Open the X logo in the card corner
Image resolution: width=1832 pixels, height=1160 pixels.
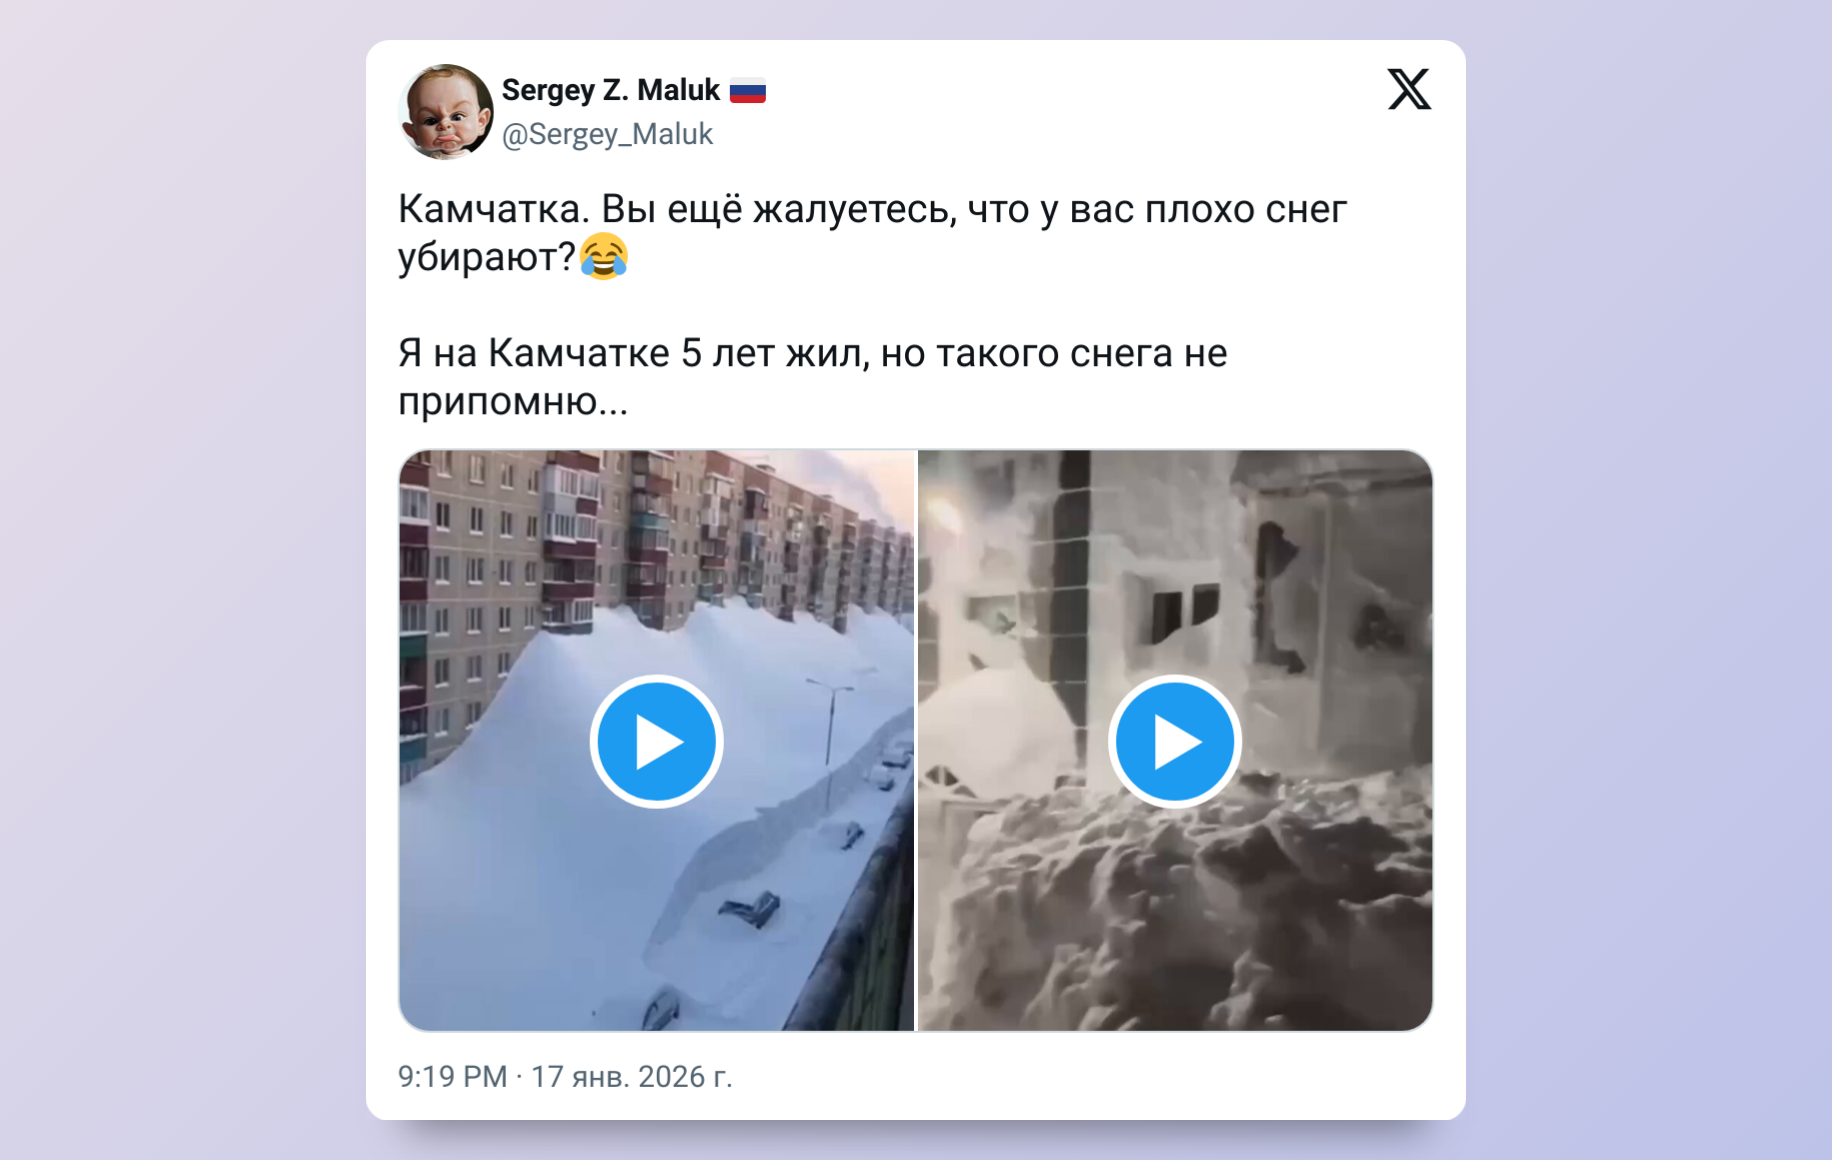click(x=1409, y=89)
